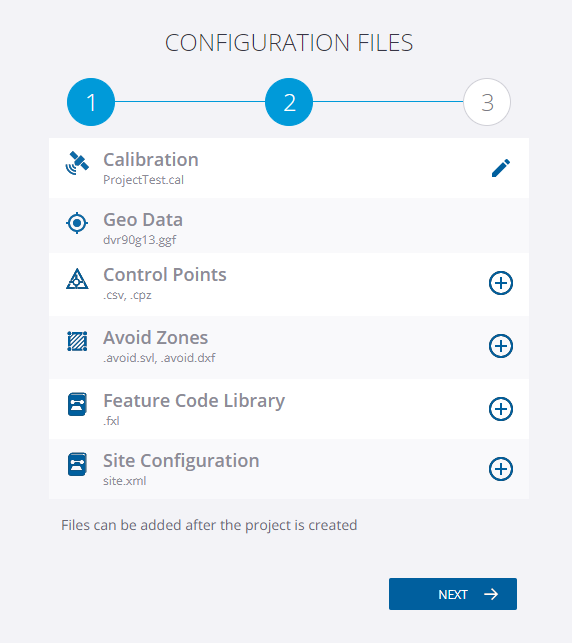
Task: Click the NEXT button
Action: click(x=453, y=594)
